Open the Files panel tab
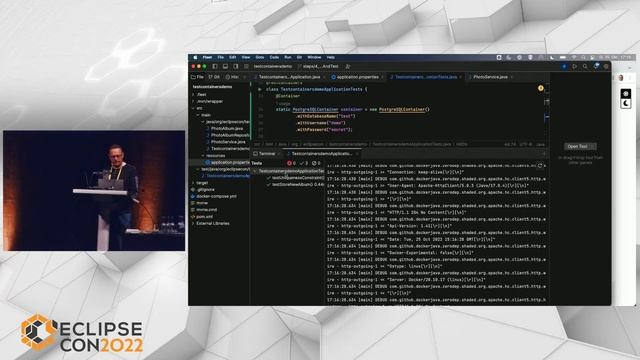The height and width of the screenshot is (360, 640). coord(198,77)
